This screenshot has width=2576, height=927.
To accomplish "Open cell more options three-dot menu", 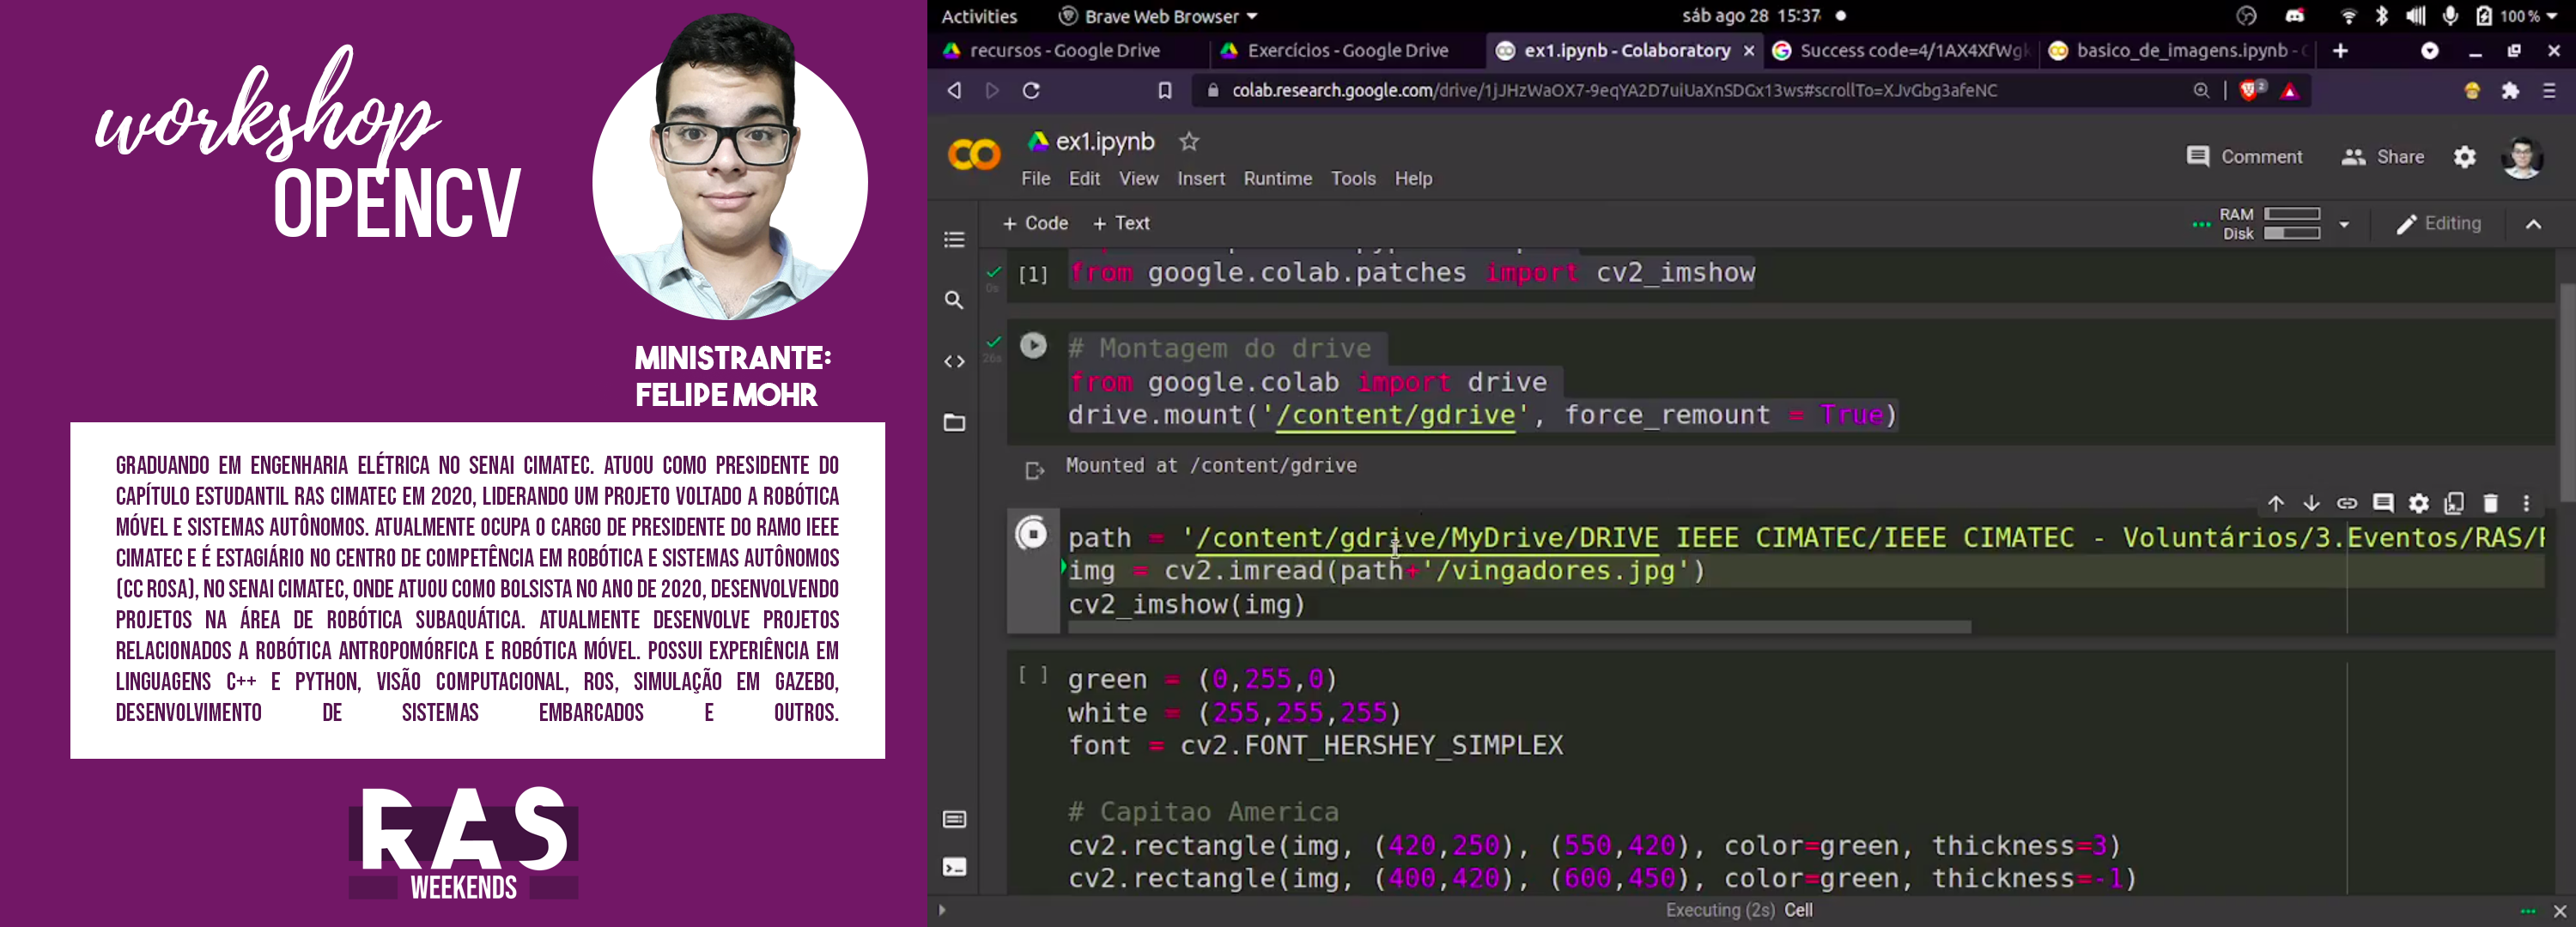I will click(2526, 503).
